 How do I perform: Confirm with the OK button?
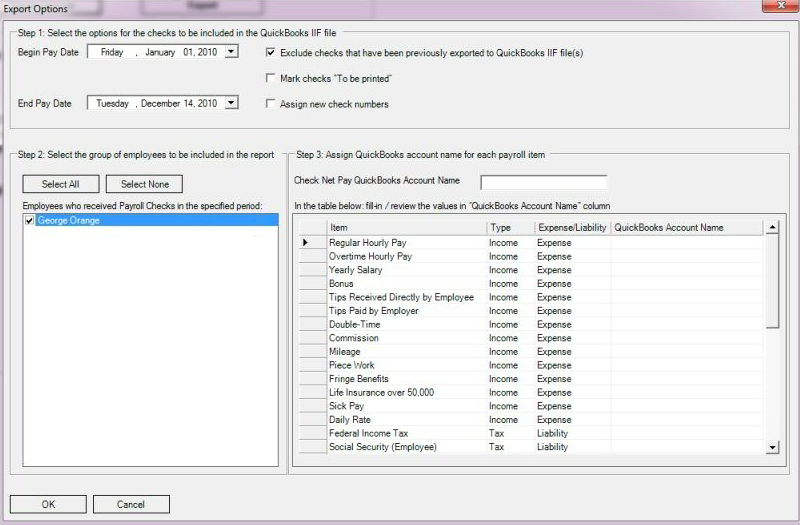(48, 504)
